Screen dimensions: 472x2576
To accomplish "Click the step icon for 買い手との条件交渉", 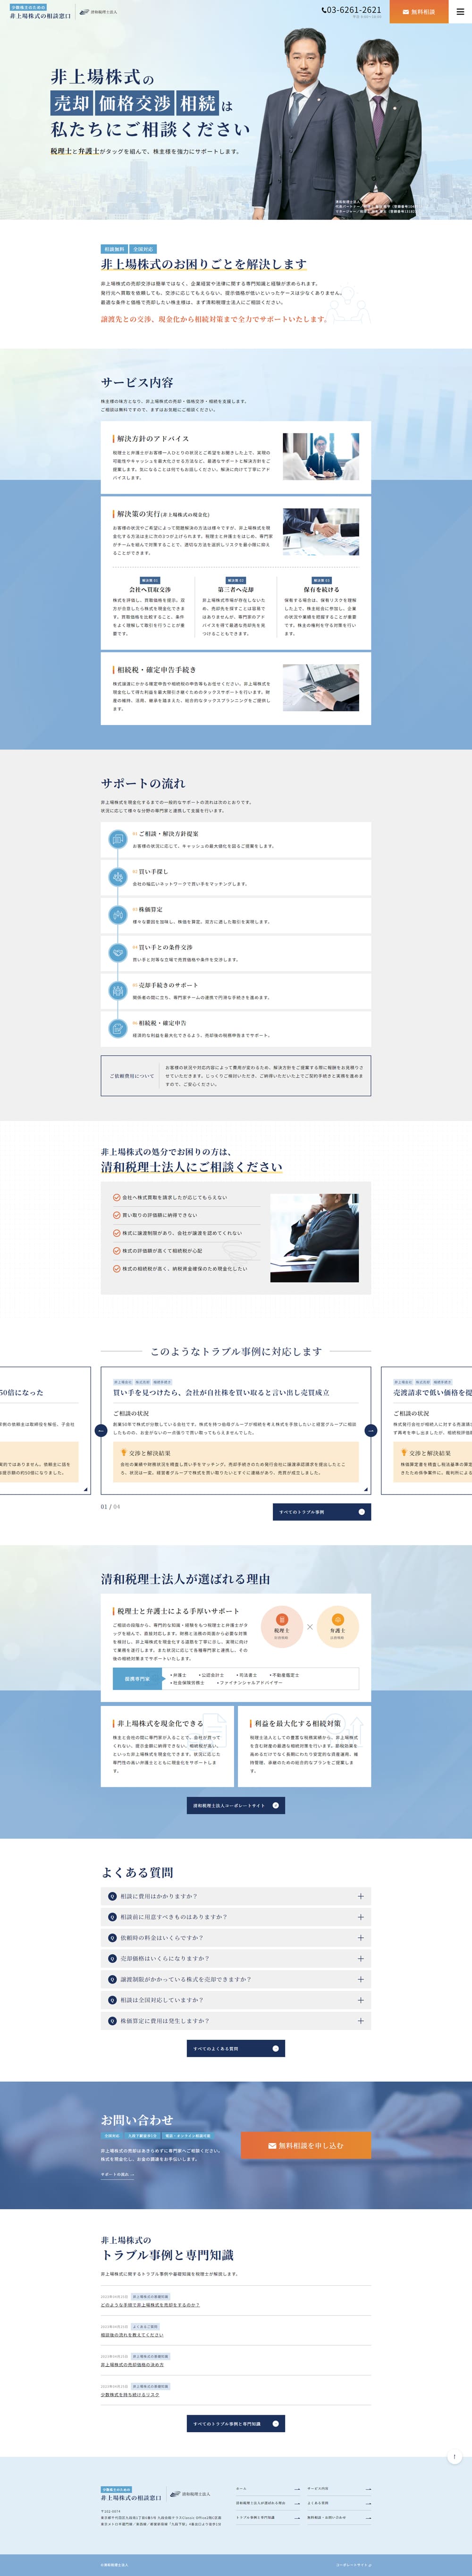I will 117,952.
